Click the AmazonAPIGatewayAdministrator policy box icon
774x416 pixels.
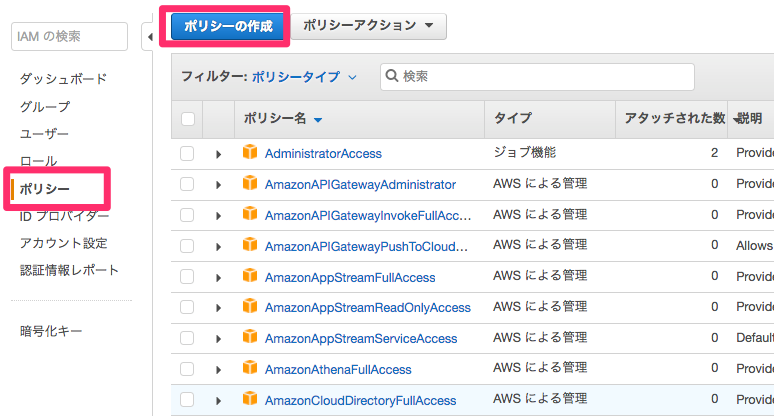(x=250, y=183)
